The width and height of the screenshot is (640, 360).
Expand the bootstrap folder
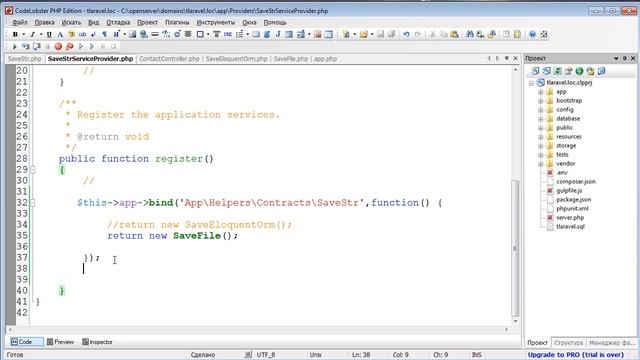[x=540, y=101]
